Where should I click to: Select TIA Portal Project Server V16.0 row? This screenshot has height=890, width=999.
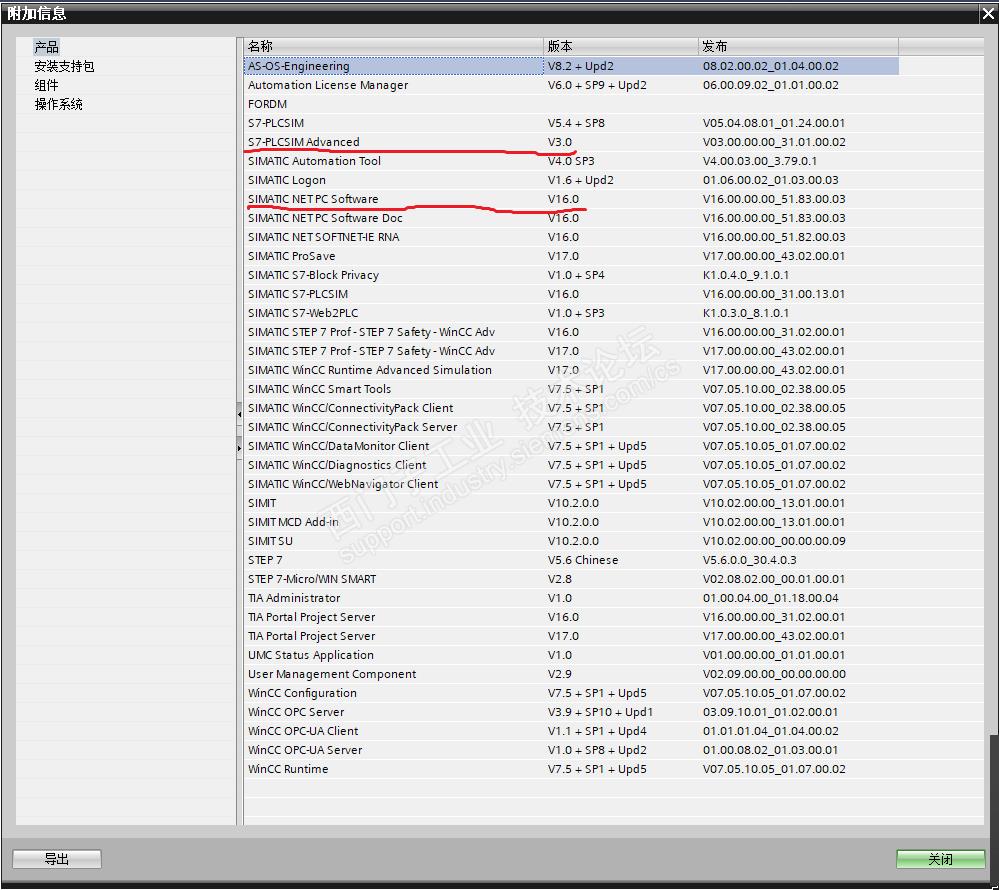tap(571, 617)
